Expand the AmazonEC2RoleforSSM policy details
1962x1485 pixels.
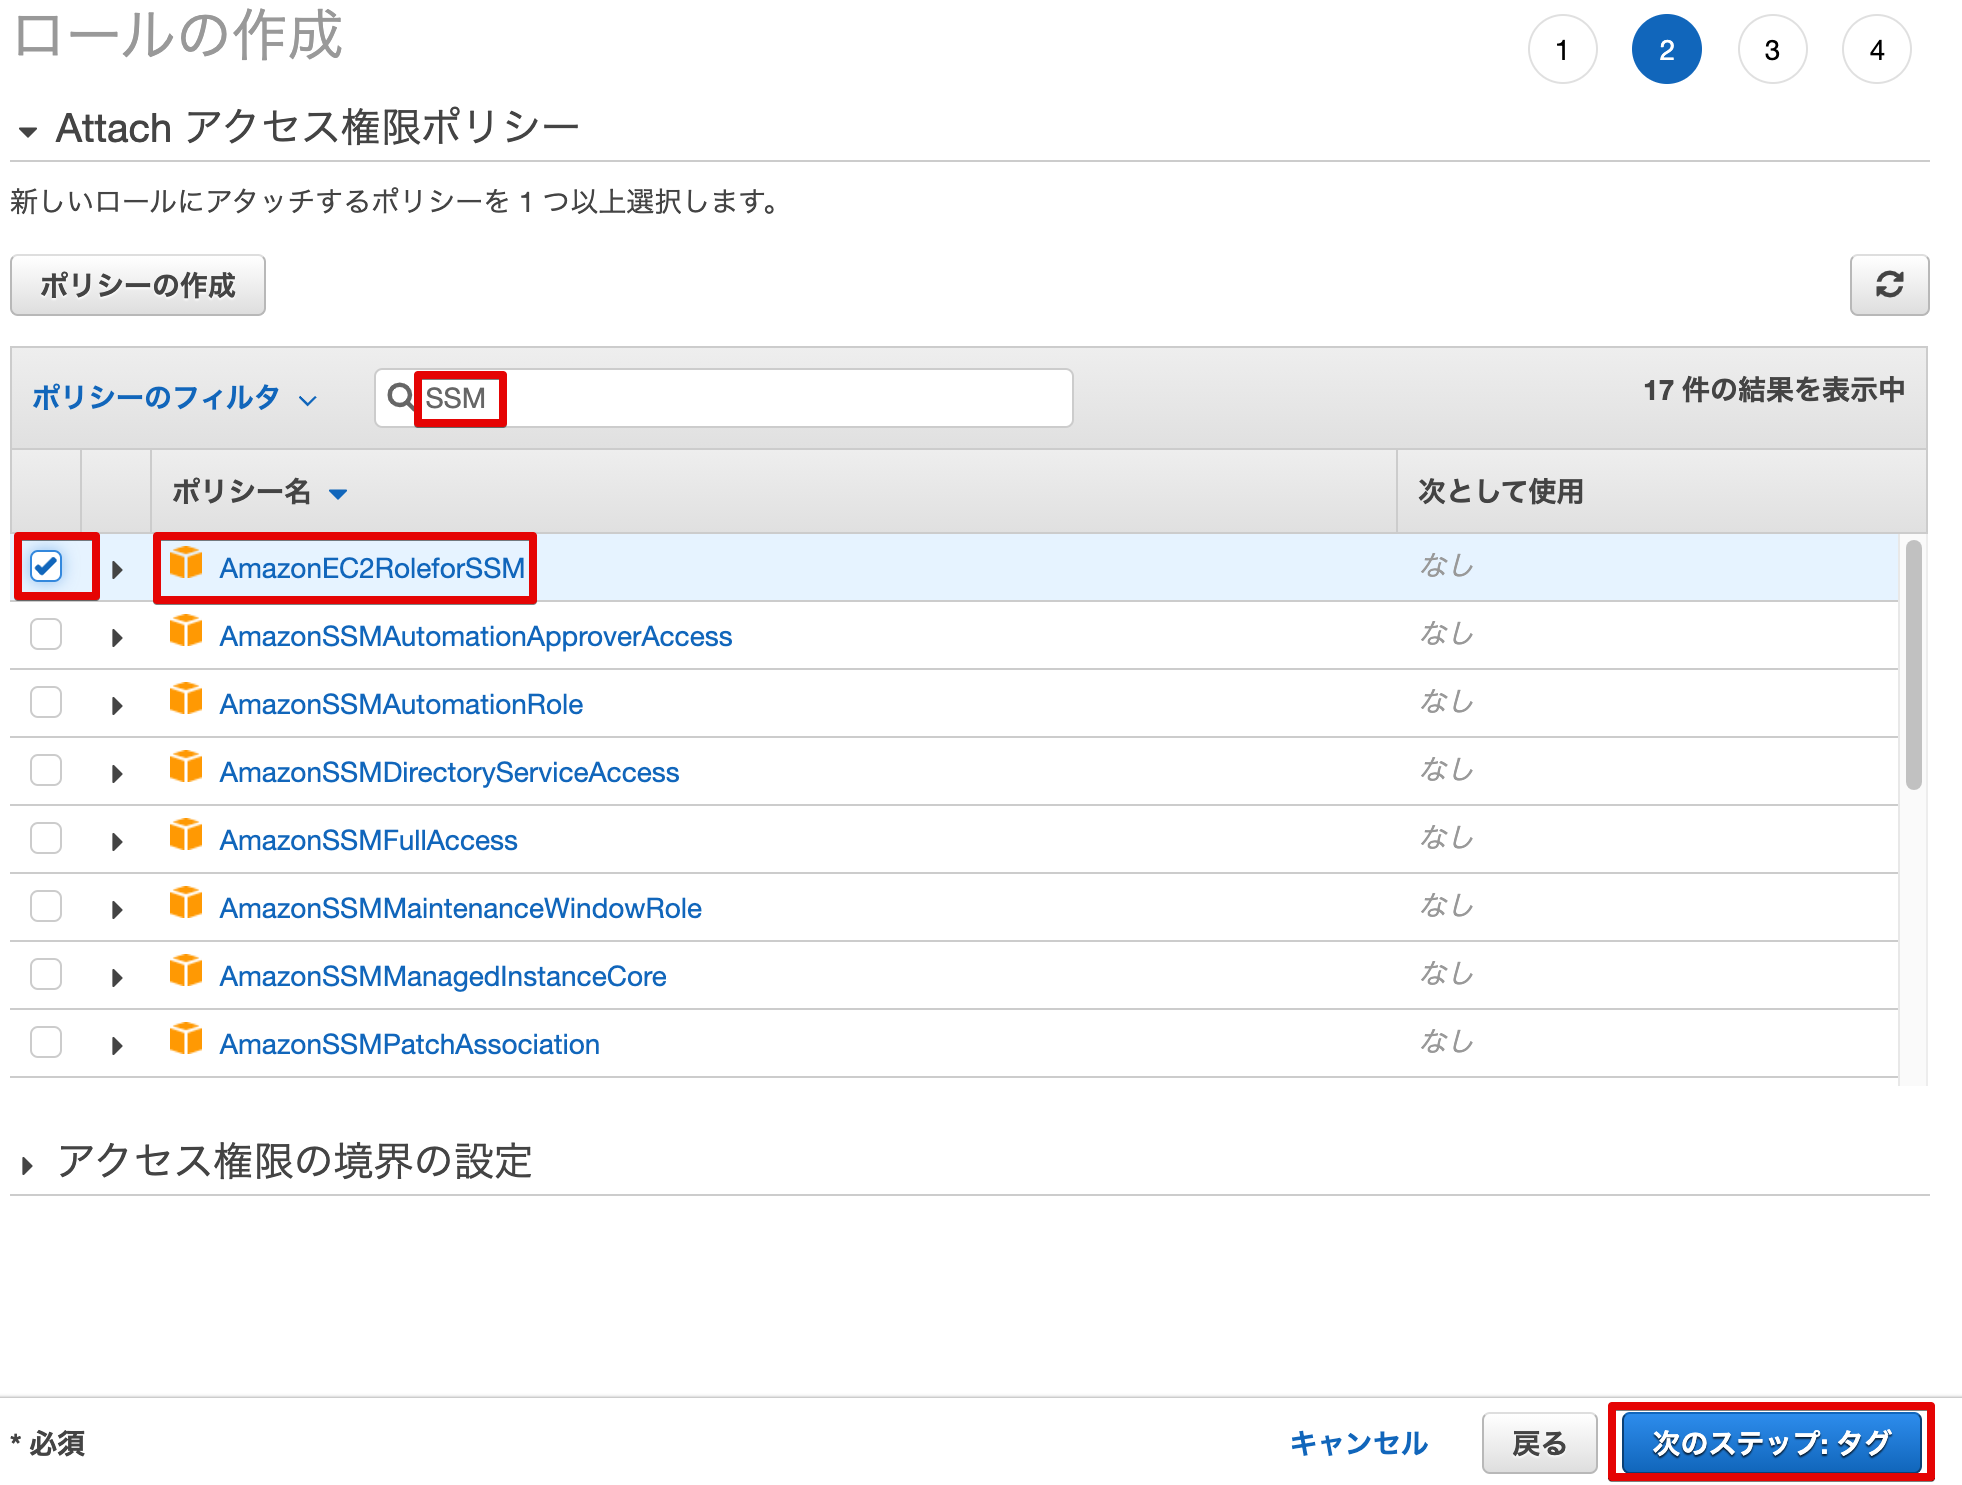pyautogui.click(x=117, y=570)
